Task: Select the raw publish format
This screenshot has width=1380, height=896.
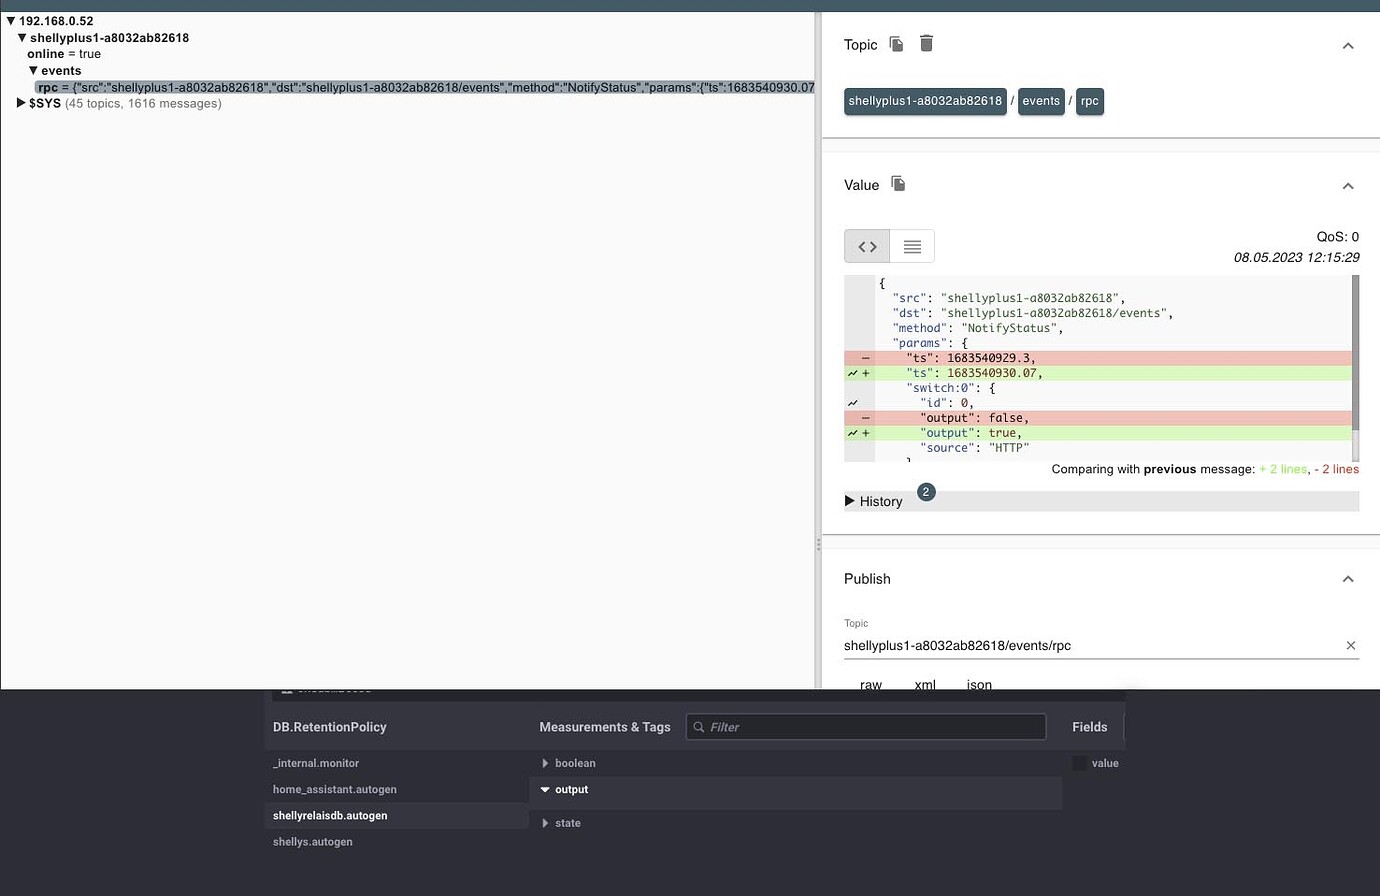Action: pyautogui.click(x=870, y=684)
